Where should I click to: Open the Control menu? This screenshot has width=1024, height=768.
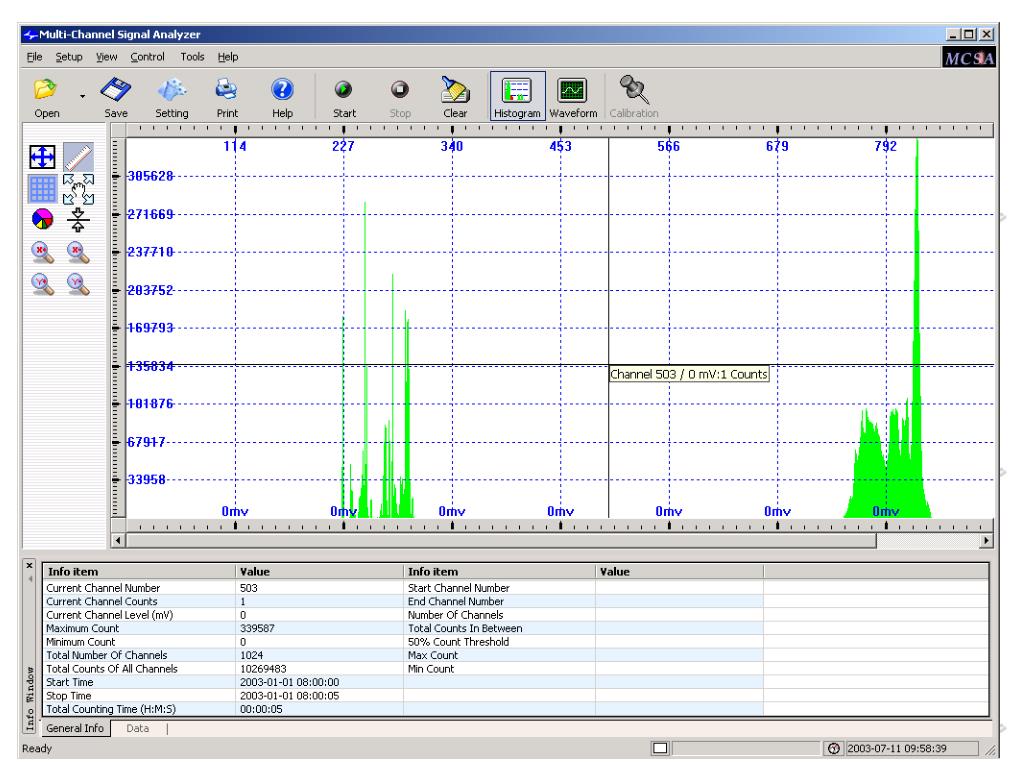(x=147, y=57)
